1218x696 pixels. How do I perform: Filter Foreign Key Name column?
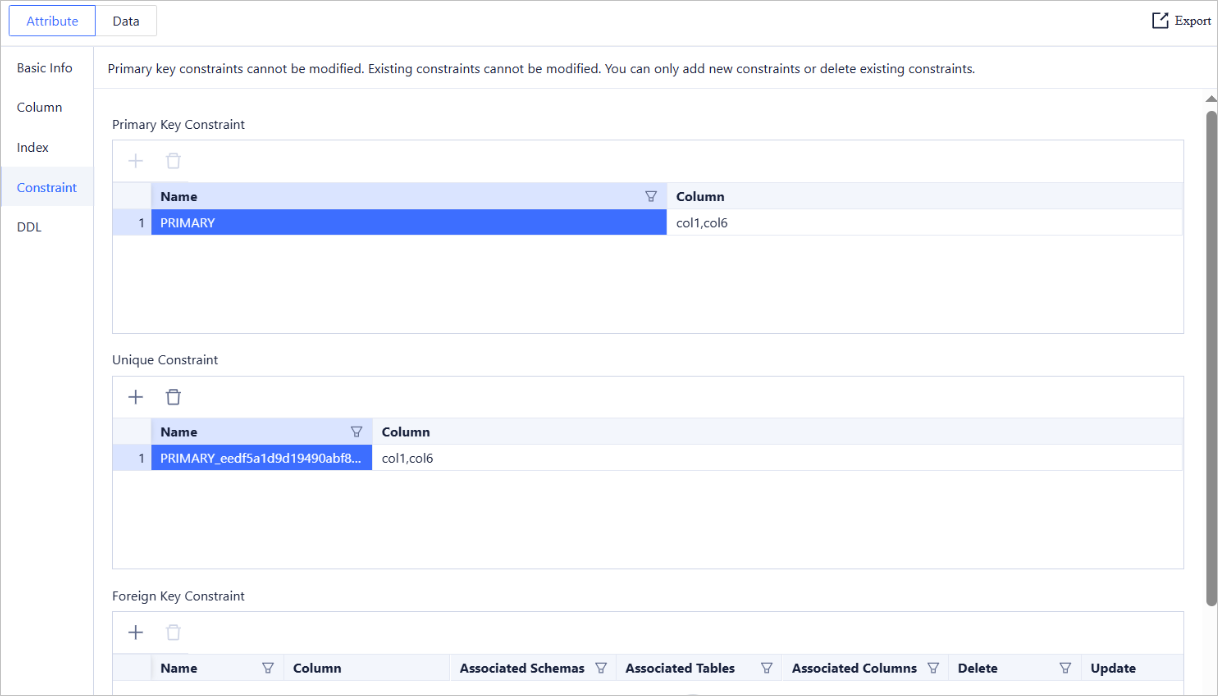click(x=268, y=668)
